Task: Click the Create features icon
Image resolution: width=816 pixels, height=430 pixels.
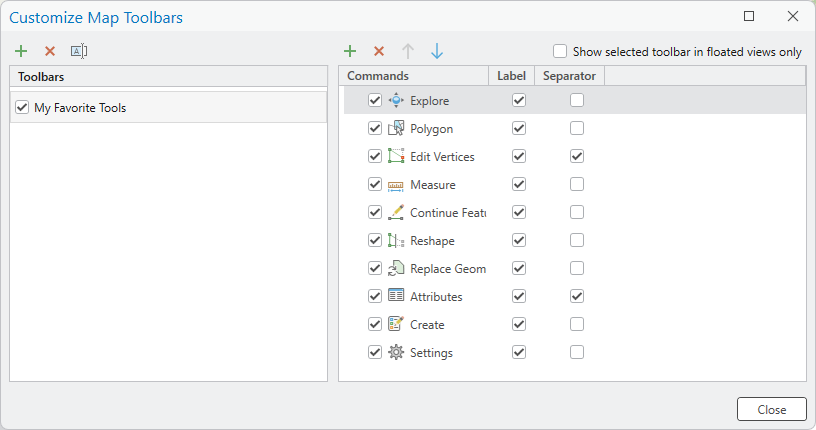Action: (x=396, y=324)
